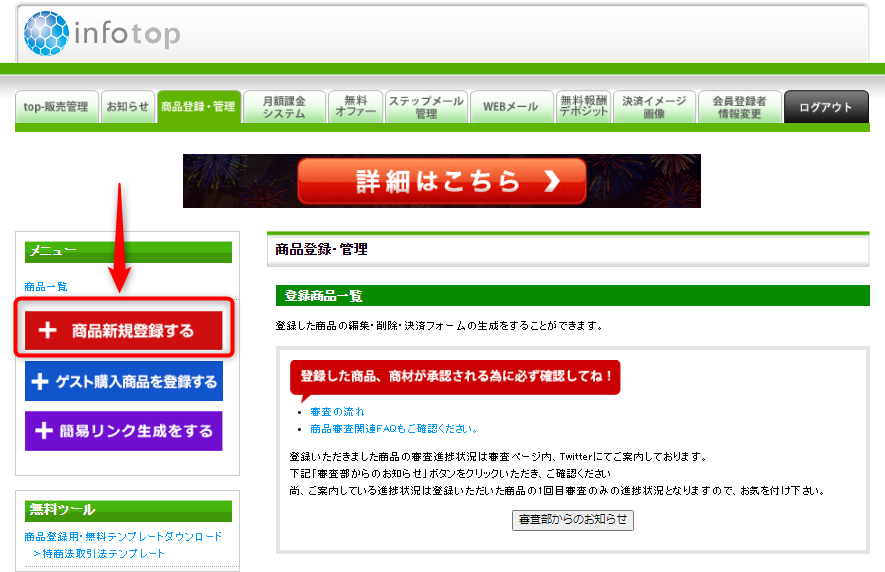Open the 無料オファー tab
The image size is (885, 572).
[356, 107]
